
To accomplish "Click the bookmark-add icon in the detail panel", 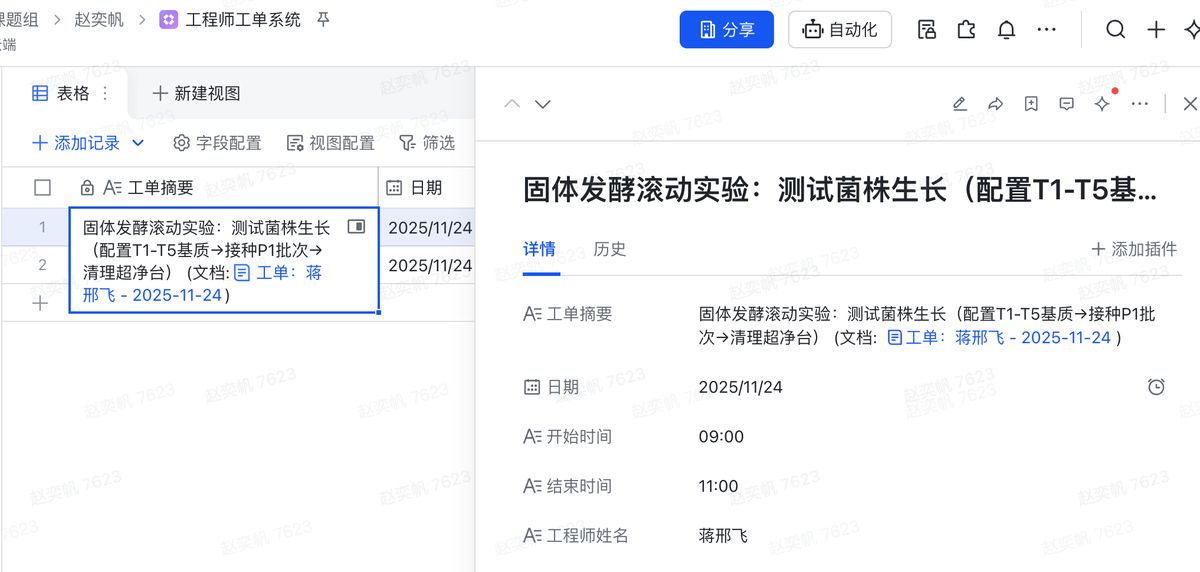I will coord(1031,104).
